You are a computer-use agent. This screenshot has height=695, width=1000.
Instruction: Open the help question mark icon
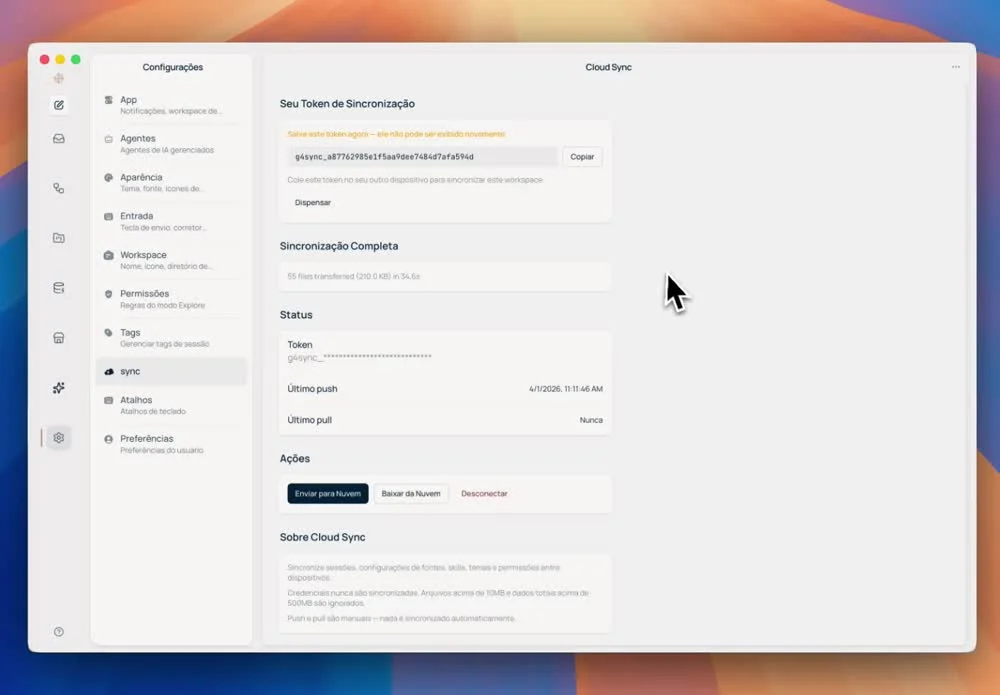59,632
